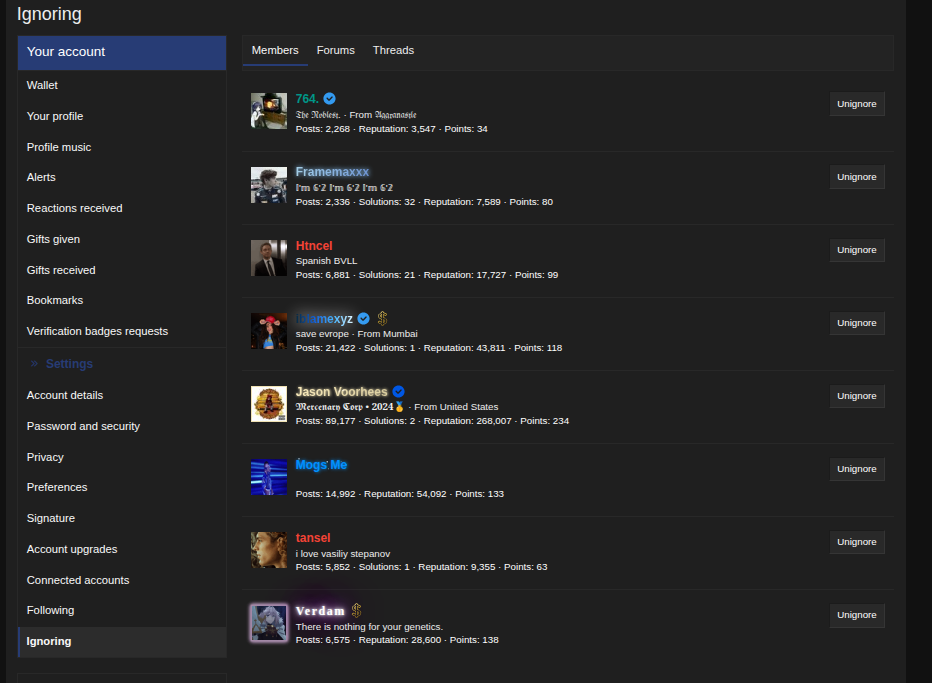This screenshot has height=683, width=932.
Task: Click the verified badge beside Jason Voorhees
Action: 398,391
